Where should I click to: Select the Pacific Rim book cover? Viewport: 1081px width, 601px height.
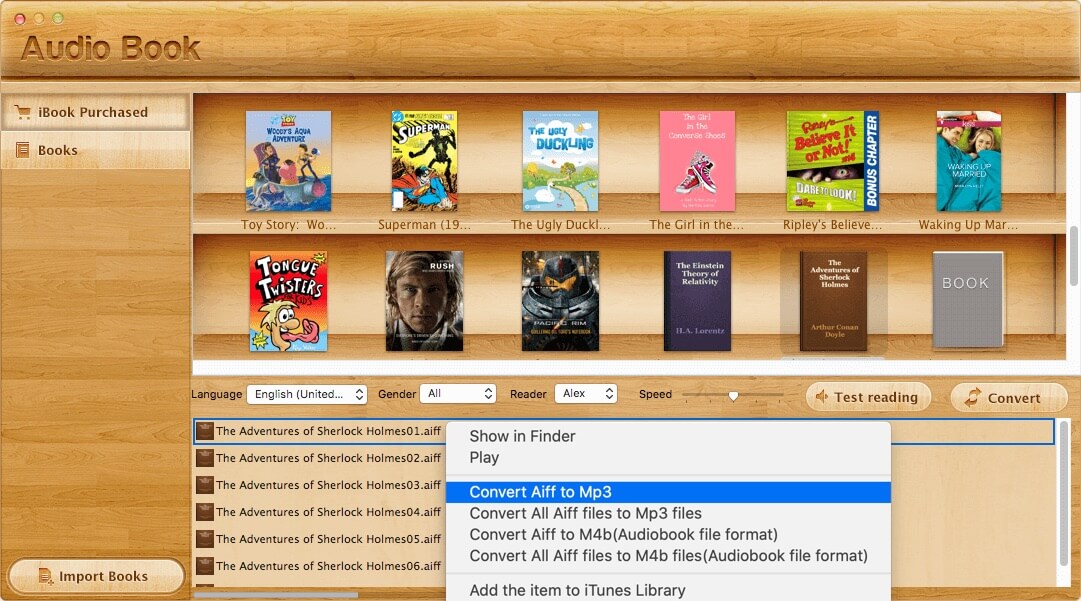point(560,301)
